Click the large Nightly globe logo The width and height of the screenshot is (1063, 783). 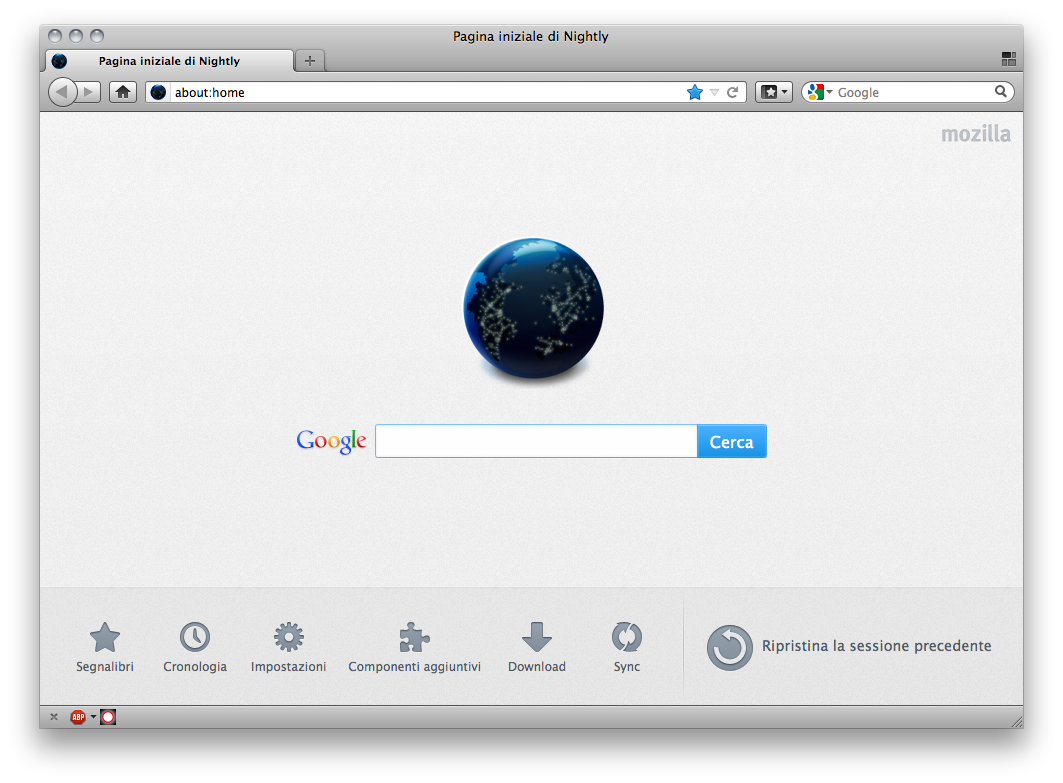coord(534,308)
